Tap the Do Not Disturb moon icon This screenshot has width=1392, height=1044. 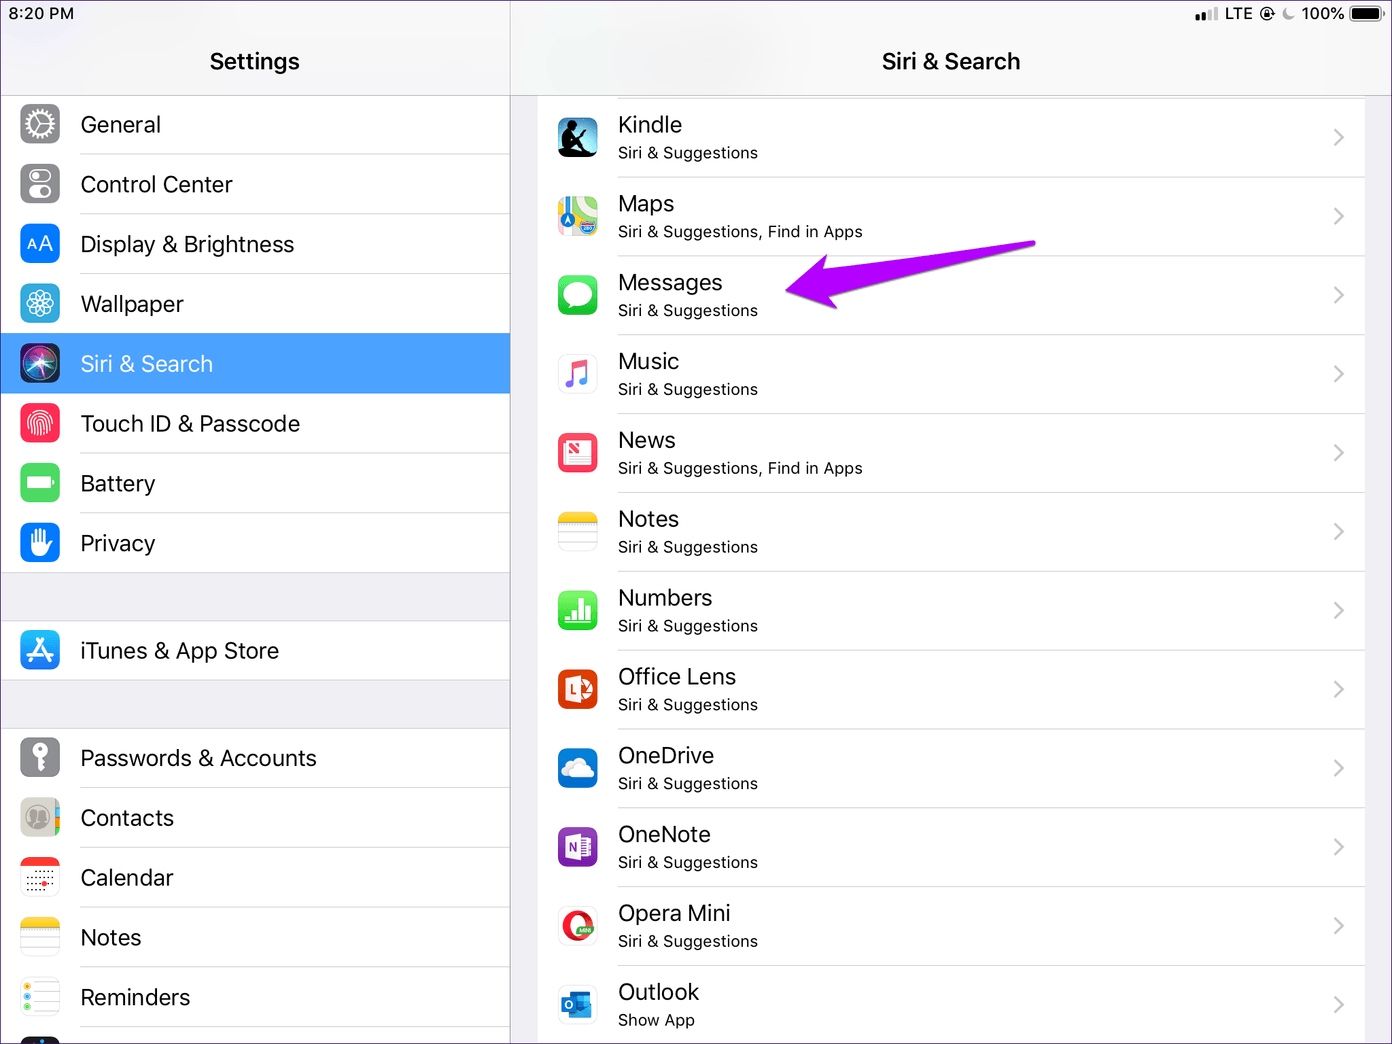[x=1288, y=14]
